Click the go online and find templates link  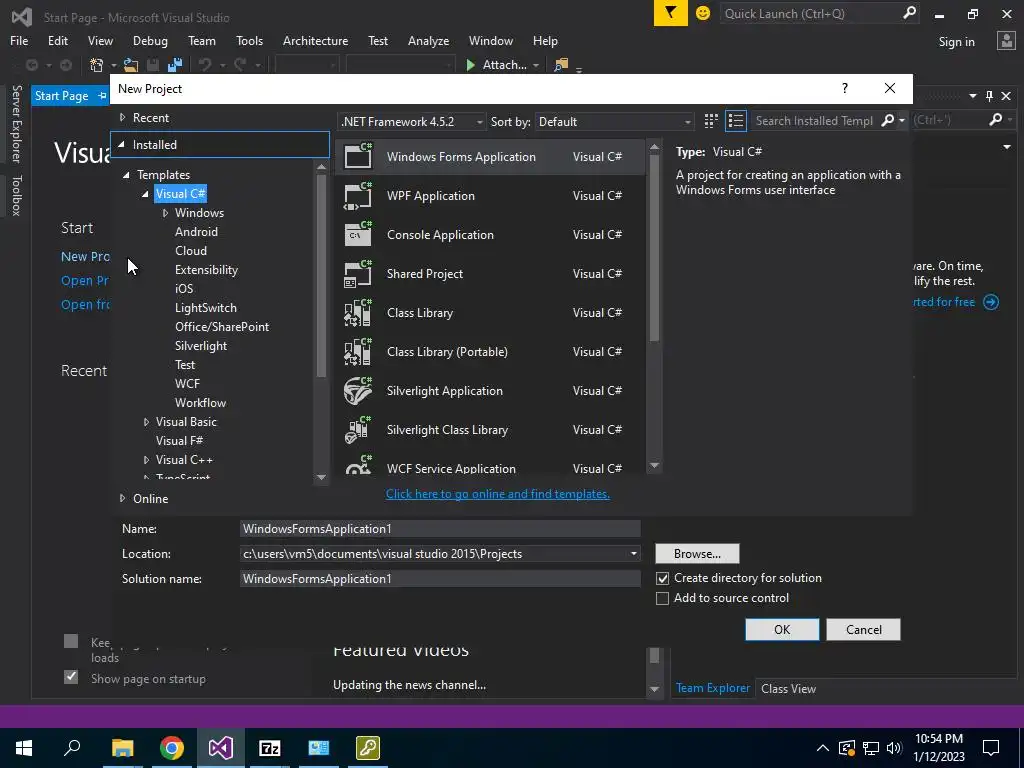(x=498, y=494)
